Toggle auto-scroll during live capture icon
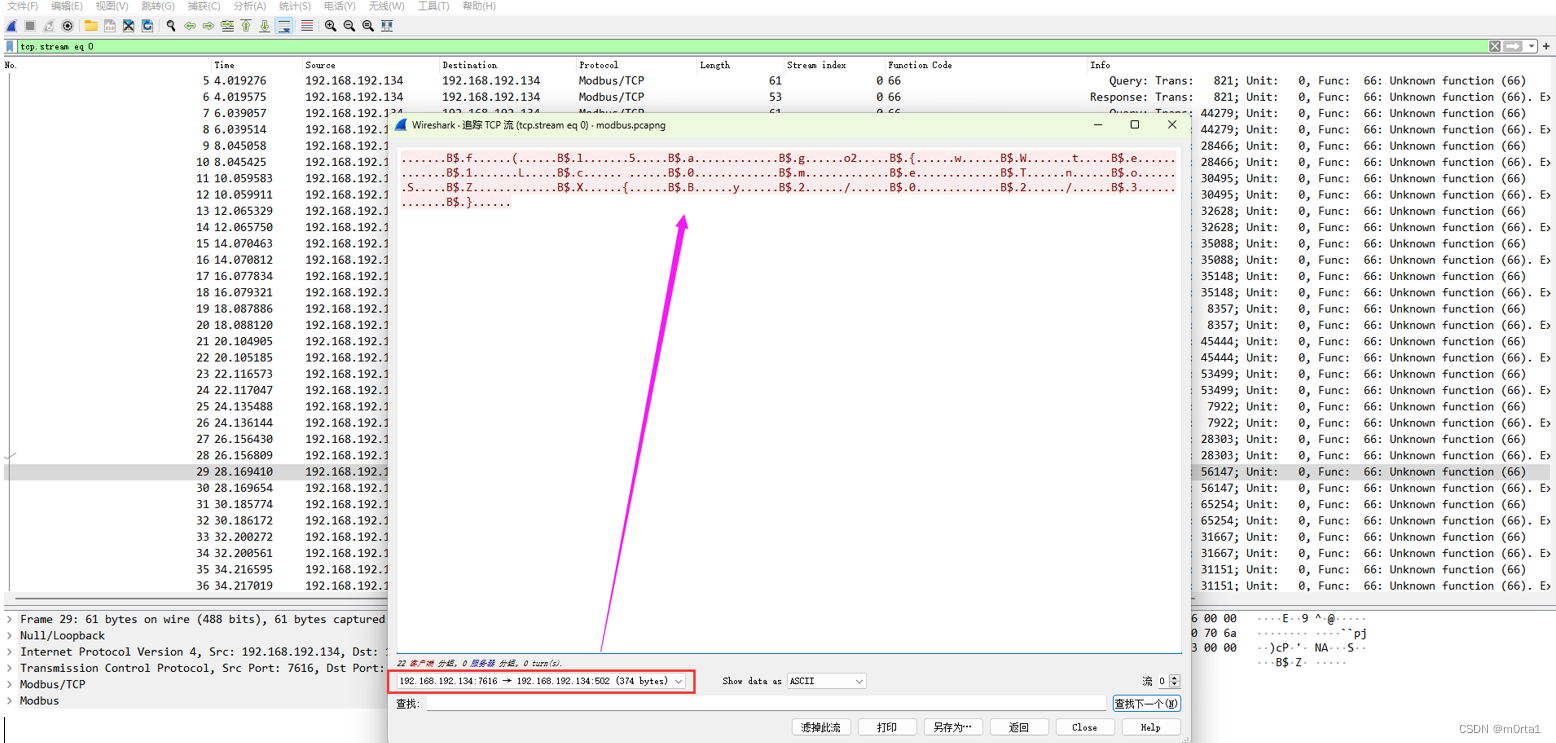 click(285, 26)
